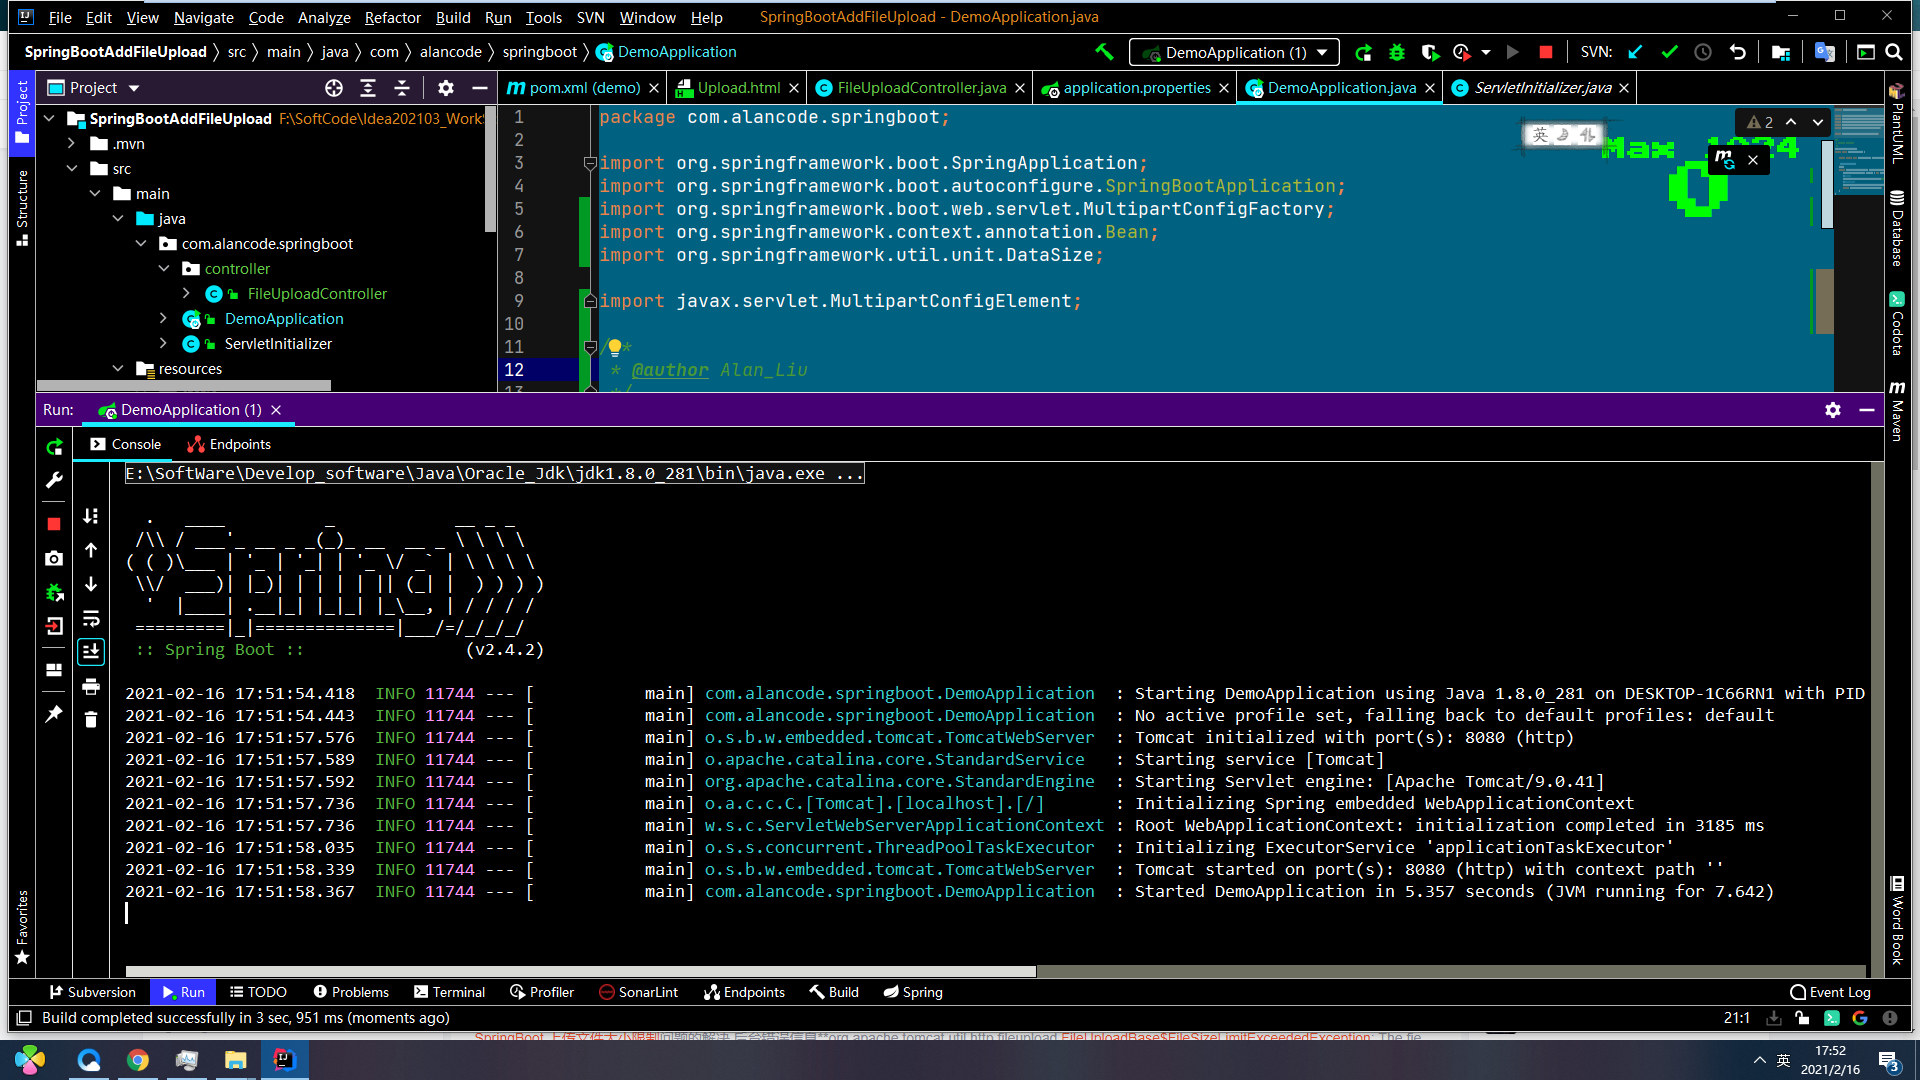
Task: Click the intention light bulb on line 11
Action: pyautogui.click(x=615, y=347)
